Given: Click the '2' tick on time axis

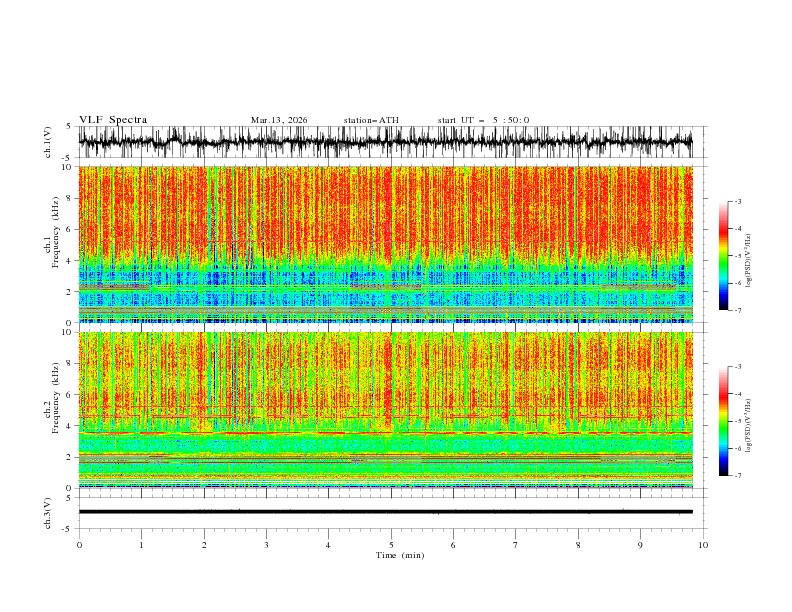Looking at the screenshot, I should [204, 545].
